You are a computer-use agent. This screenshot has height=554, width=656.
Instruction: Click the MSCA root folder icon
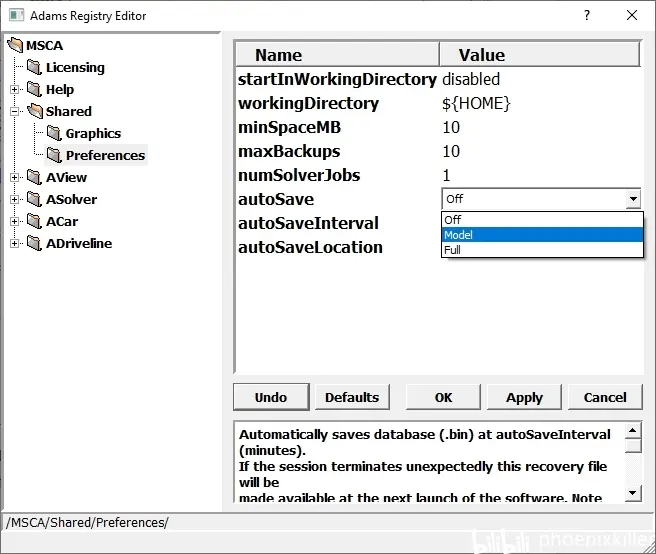point(15,45)
